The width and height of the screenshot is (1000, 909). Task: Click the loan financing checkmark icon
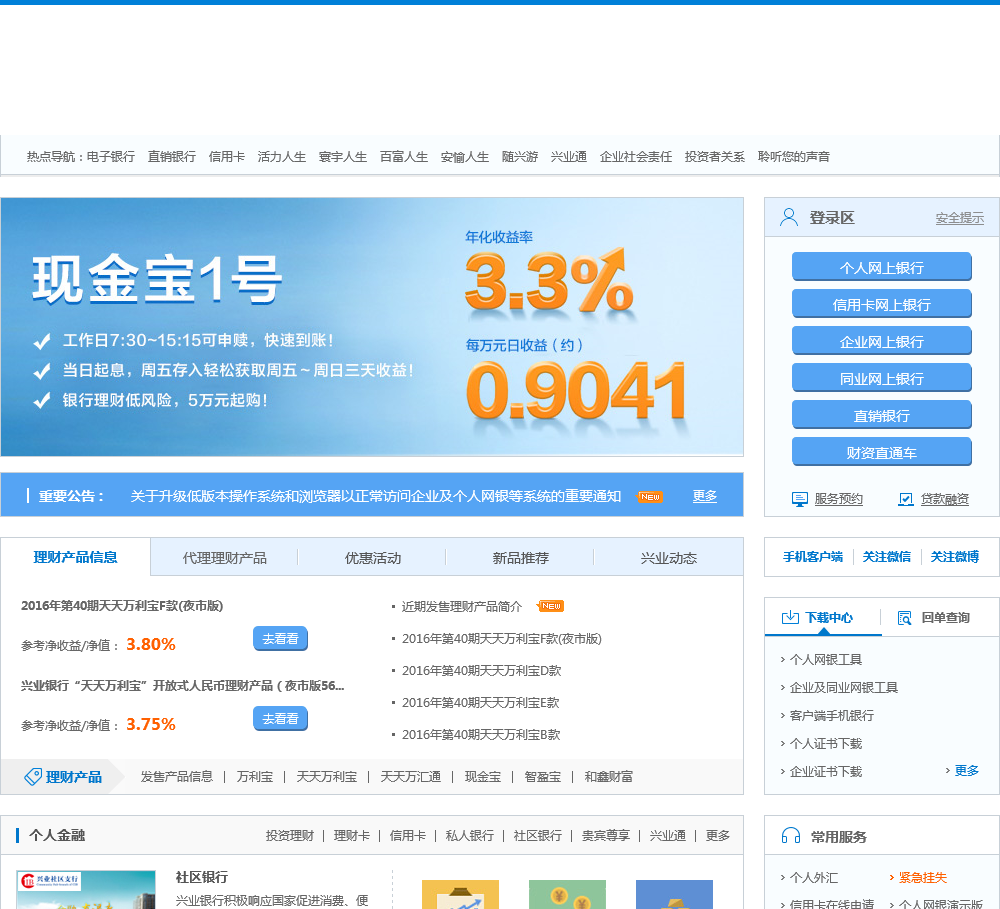tap(906, 499)
